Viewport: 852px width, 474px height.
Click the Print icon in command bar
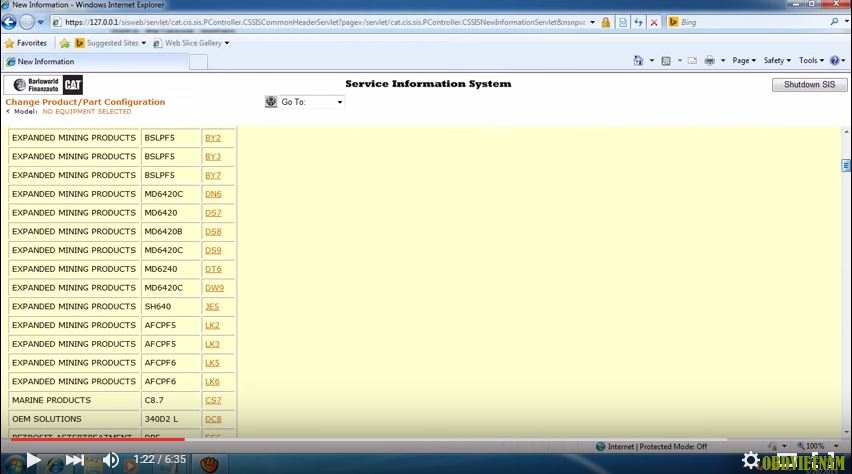709,61
